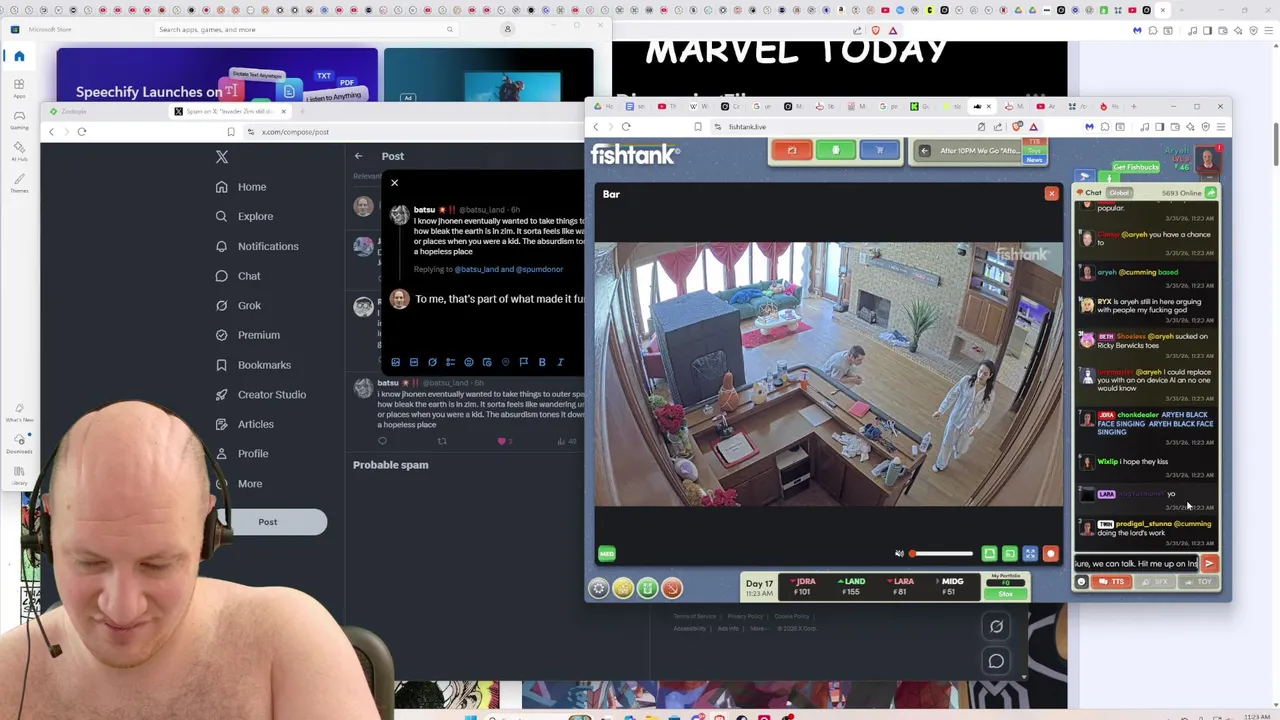
Task: Click the red TV button on fishtank
Action: coord(791,151)
